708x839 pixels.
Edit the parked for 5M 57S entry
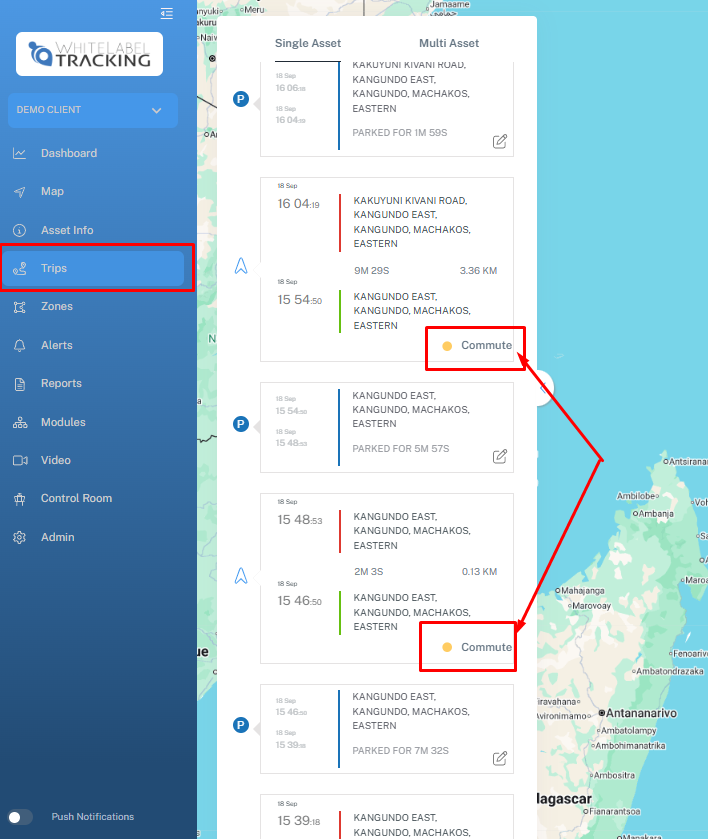click(500, 457)
